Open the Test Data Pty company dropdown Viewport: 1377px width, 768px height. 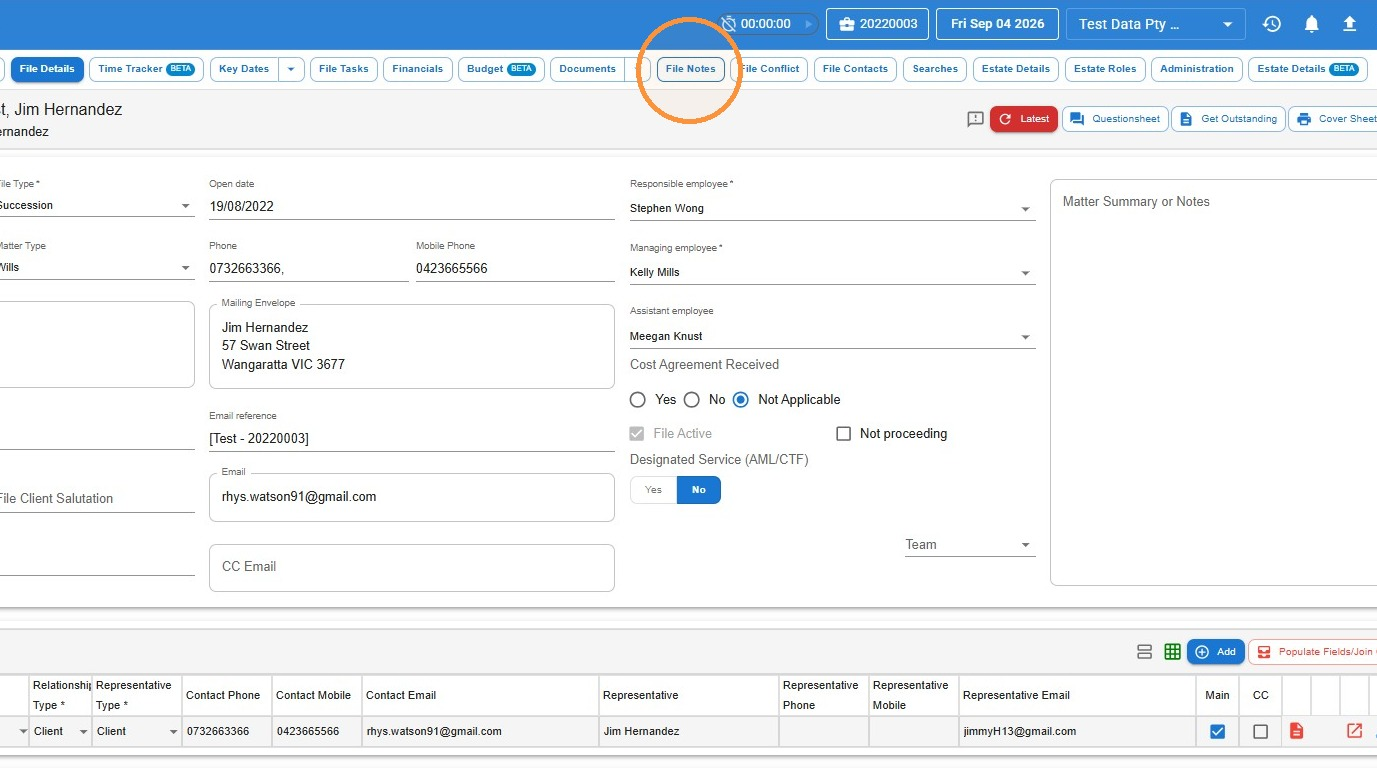point(1156,24)
